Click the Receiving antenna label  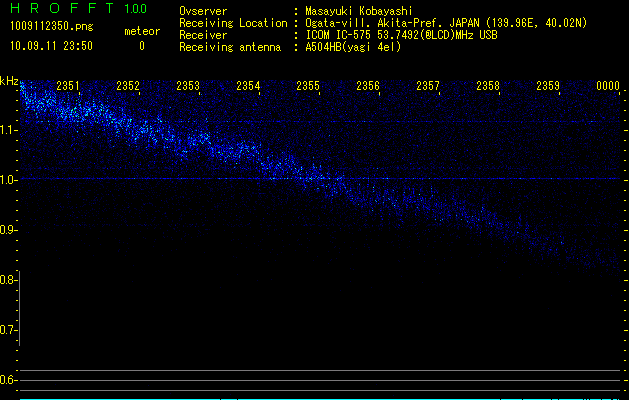230,47
